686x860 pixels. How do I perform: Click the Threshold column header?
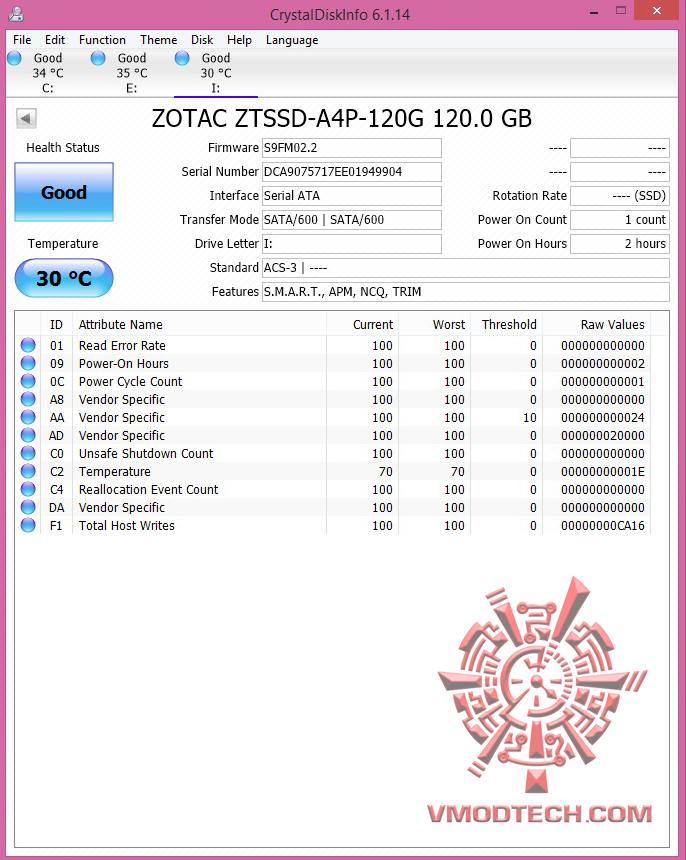(x=506, y=325)
